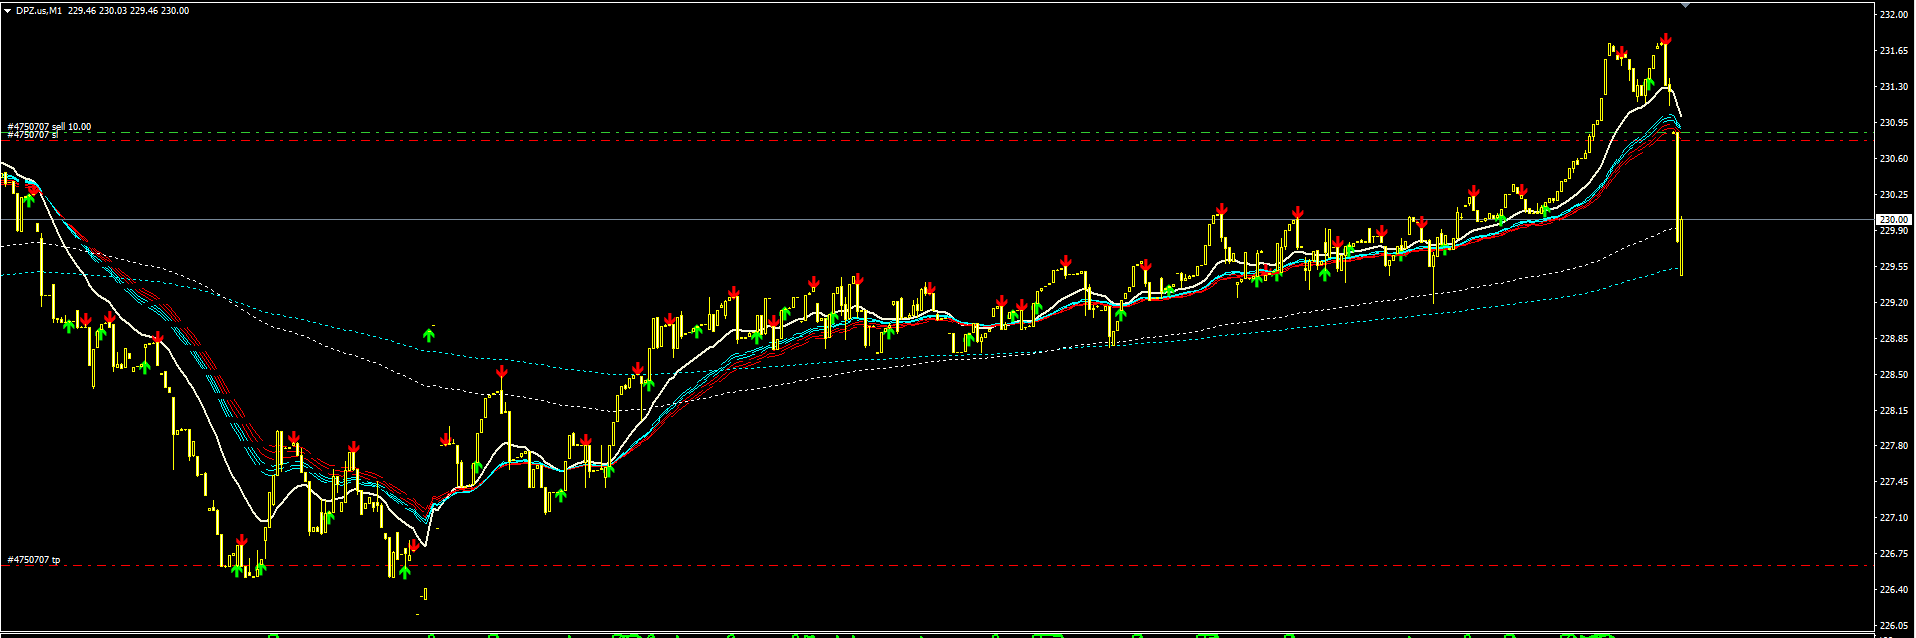Click the 228.85 price scale label

coord(1894,339)
